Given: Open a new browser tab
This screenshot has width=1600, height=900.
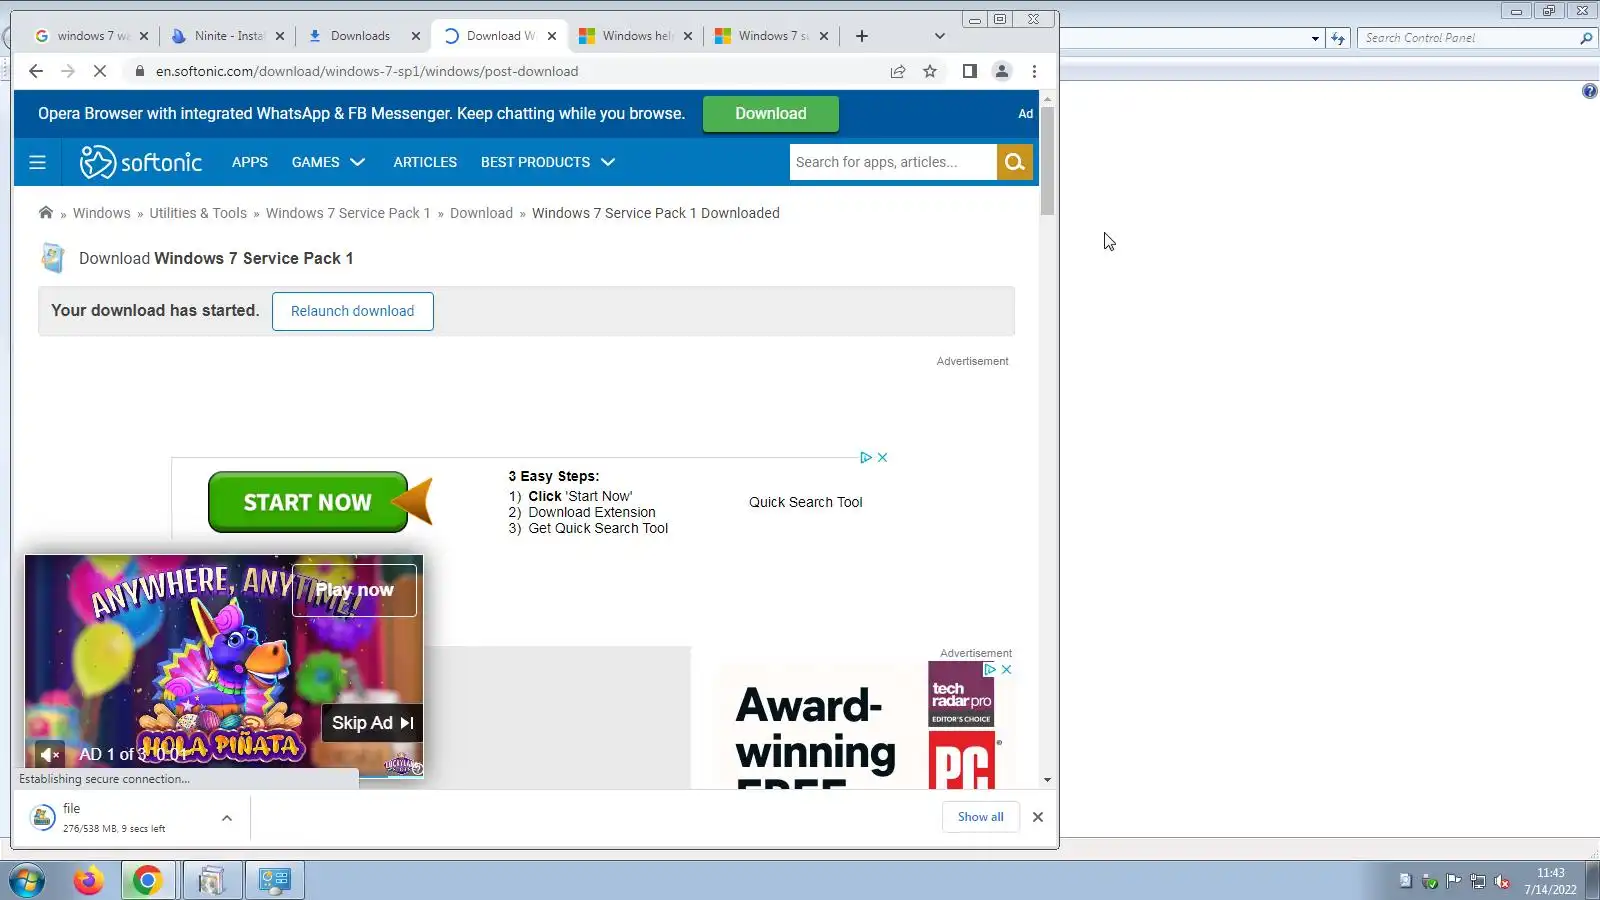Looking at the screenshot, I should (x=862, y=36).
